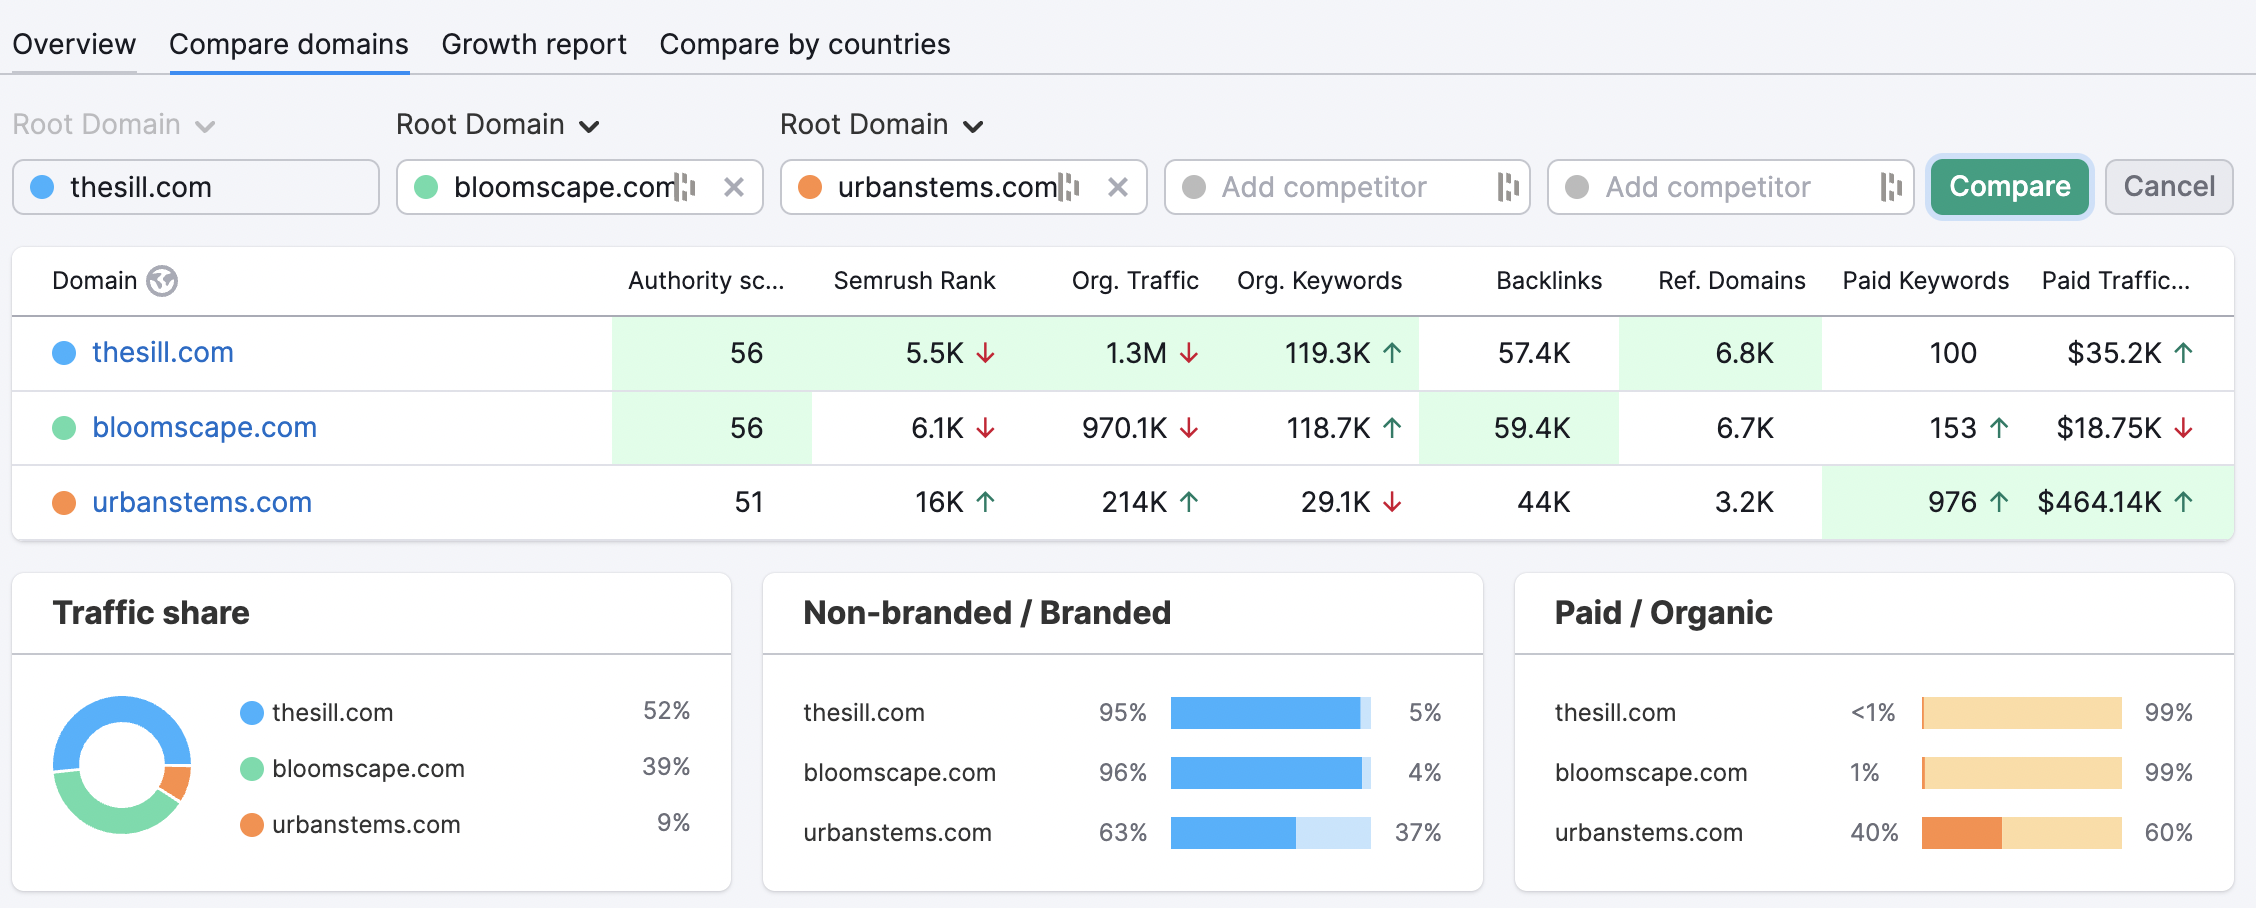Click the blue dot beside thesill.com input
2256x908 pixels.
[42, 187]
